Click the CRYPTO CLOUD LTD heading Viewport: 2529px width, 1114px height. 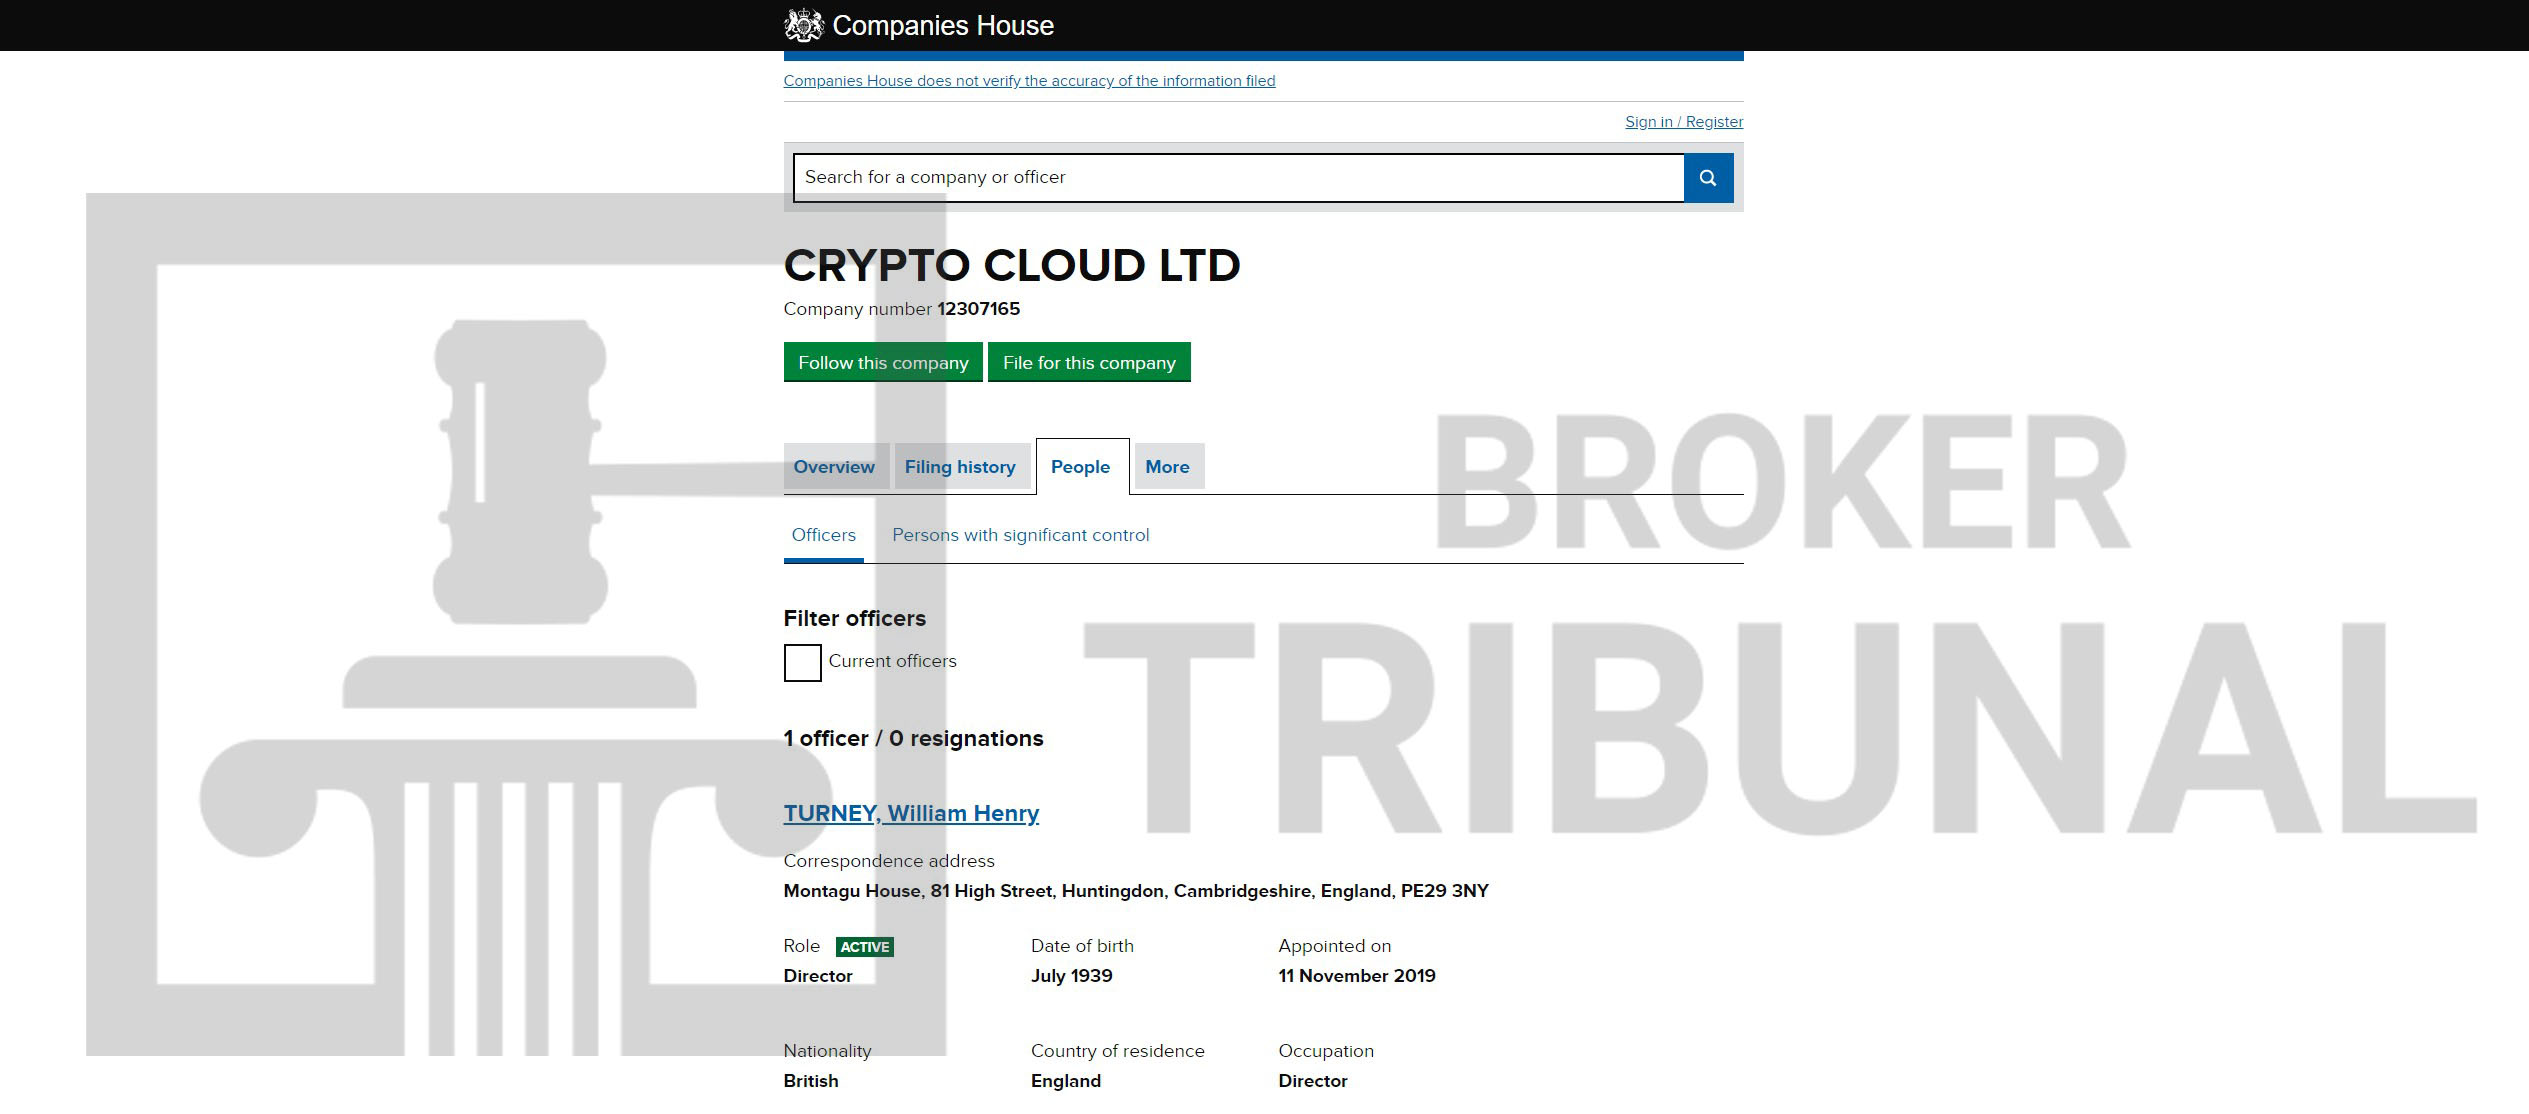point(1012,265)
